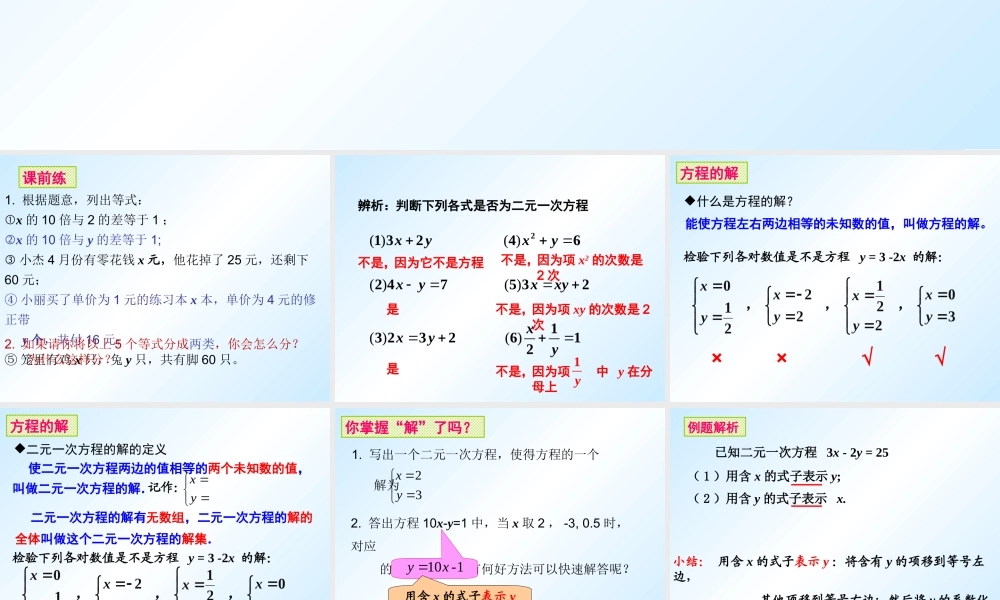This screenshot has width=1000, height=600.
Task: Click the line 1. 根据题意，列出等式
Action: pyautogui.click(x=74, y=200)
